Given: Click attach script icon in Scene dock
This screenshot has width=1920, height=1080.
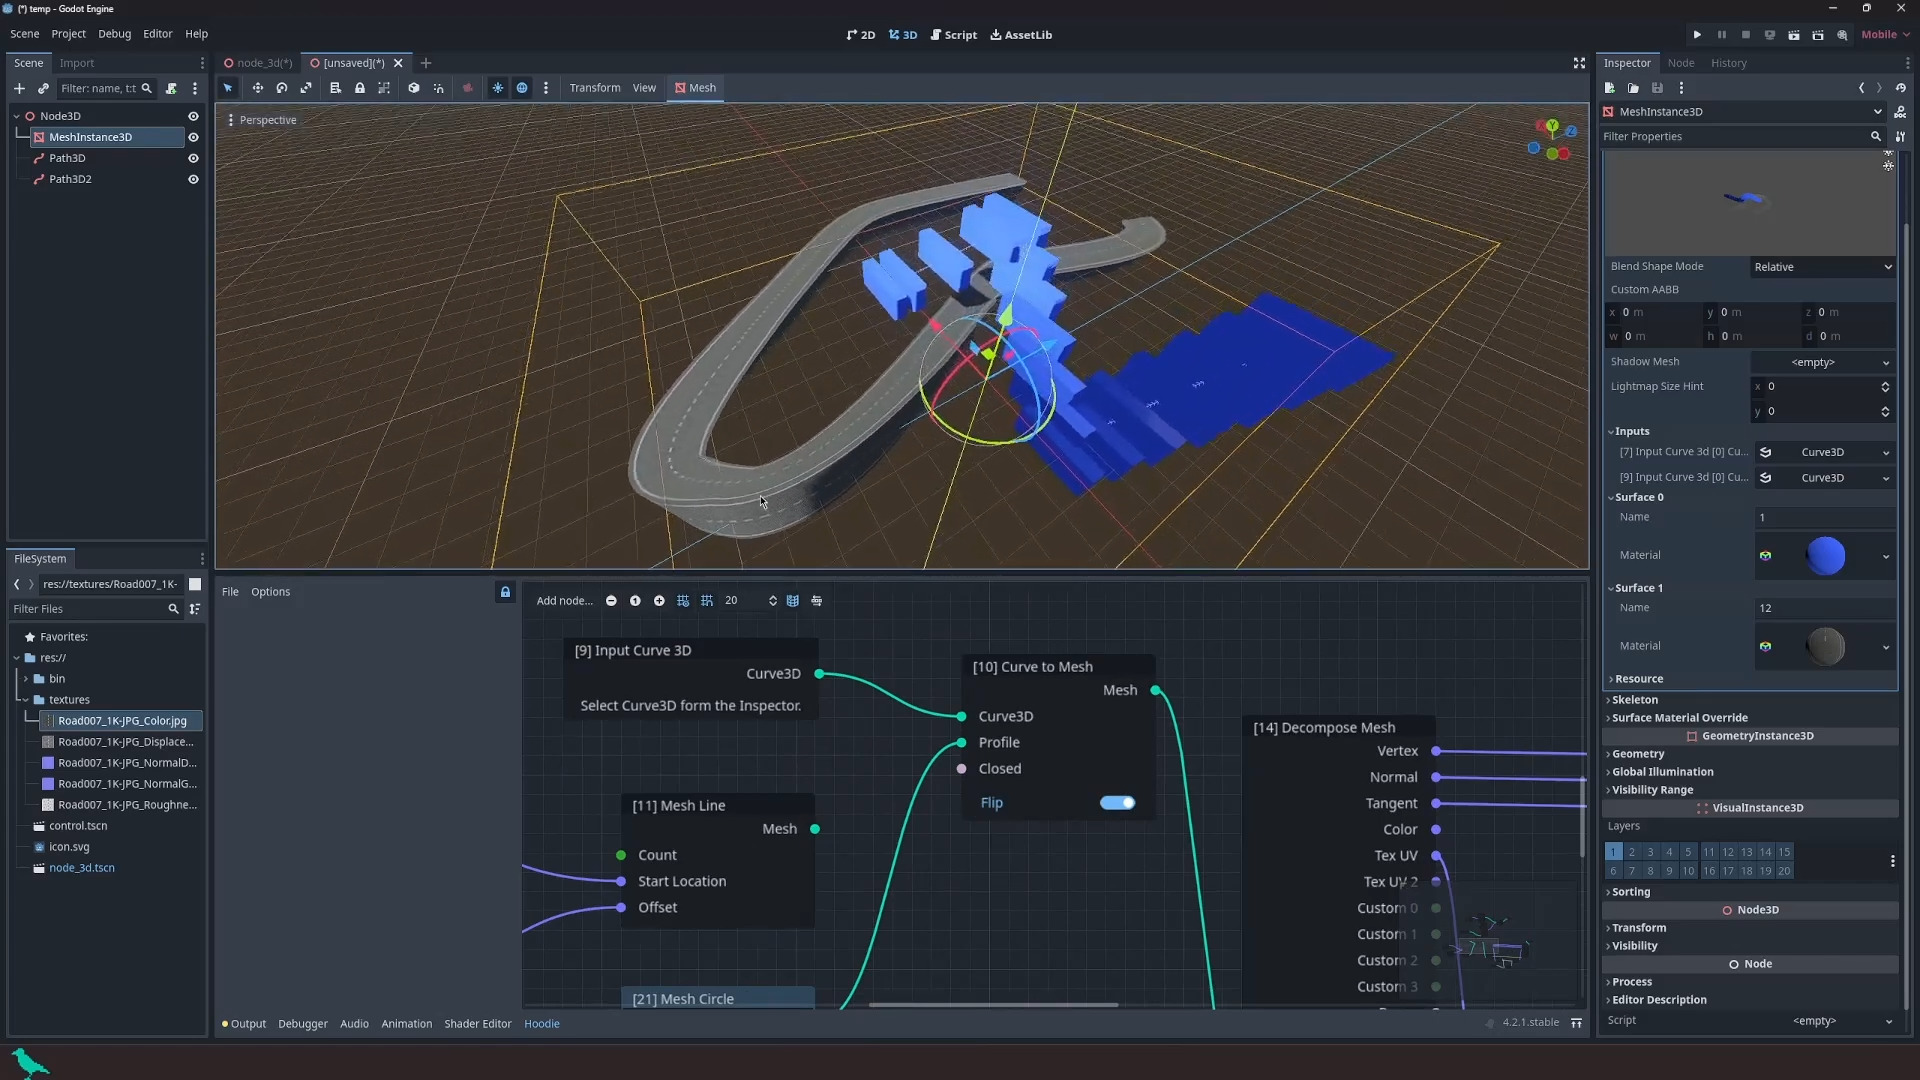Looking at the screenshot, I should 171,89.
